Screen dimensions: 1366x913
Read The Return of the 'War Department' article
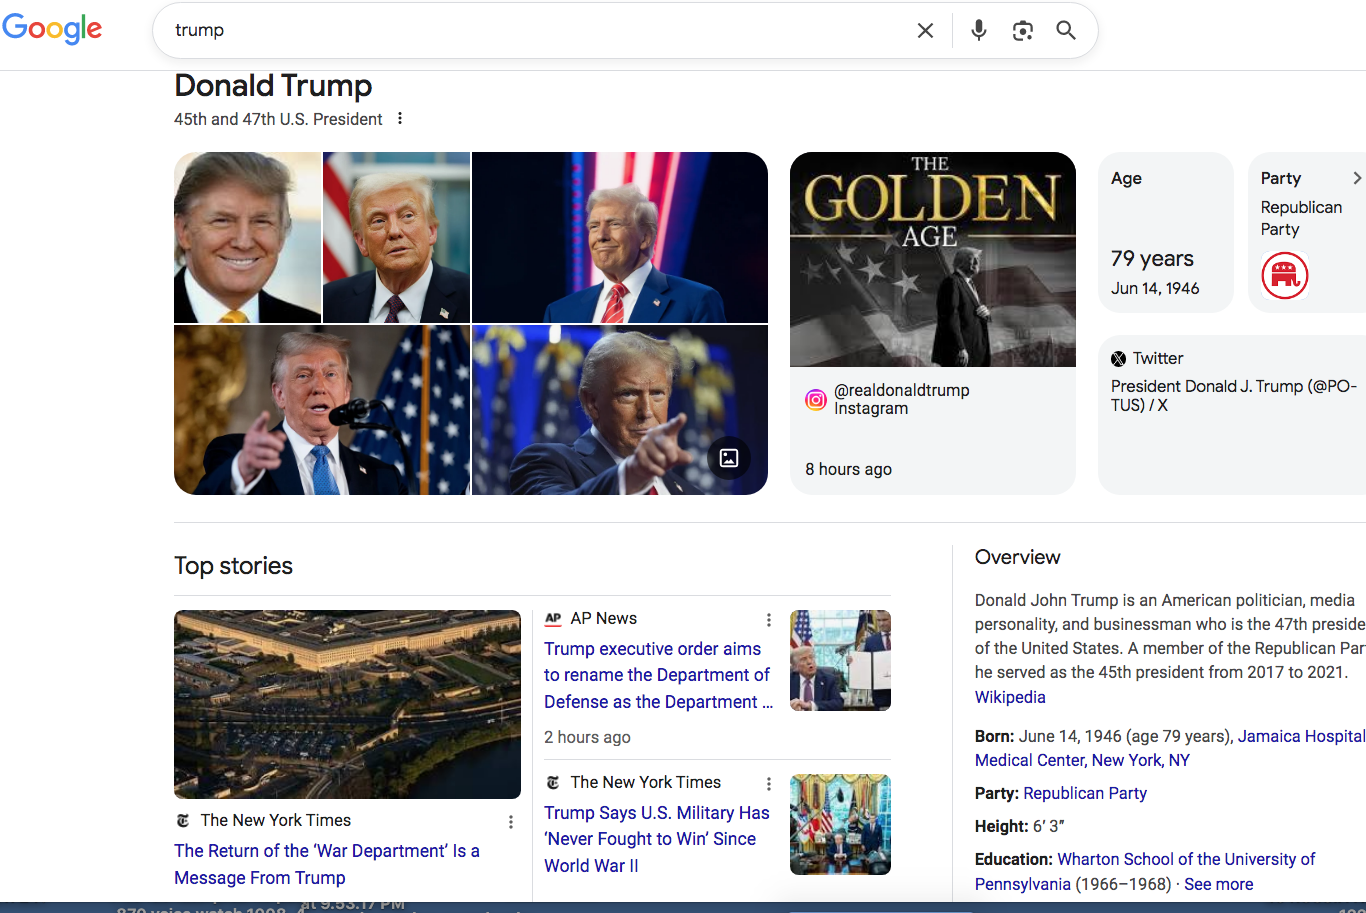pos(327,864)
